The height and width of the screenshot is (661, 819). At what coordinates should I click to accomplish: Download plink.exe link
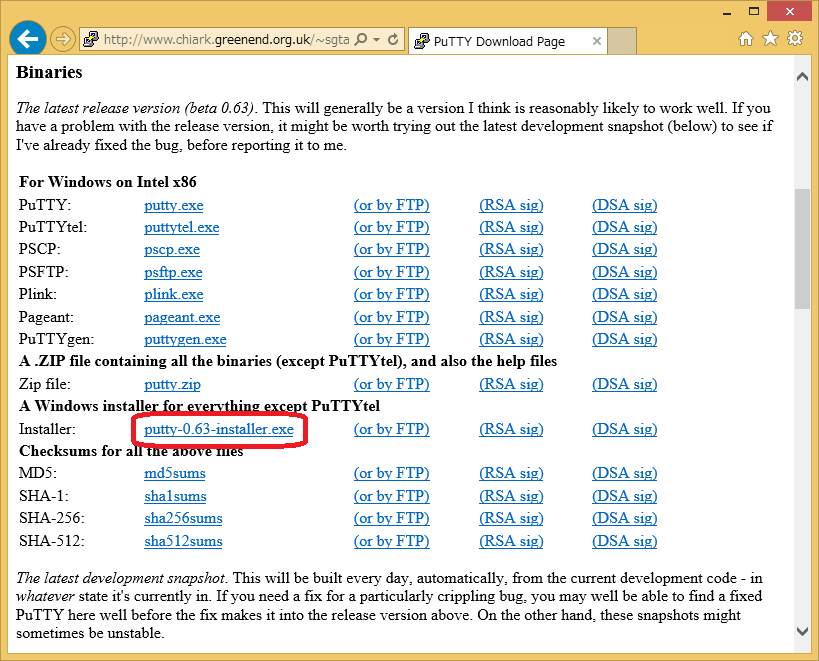click(x=173, y=294)
